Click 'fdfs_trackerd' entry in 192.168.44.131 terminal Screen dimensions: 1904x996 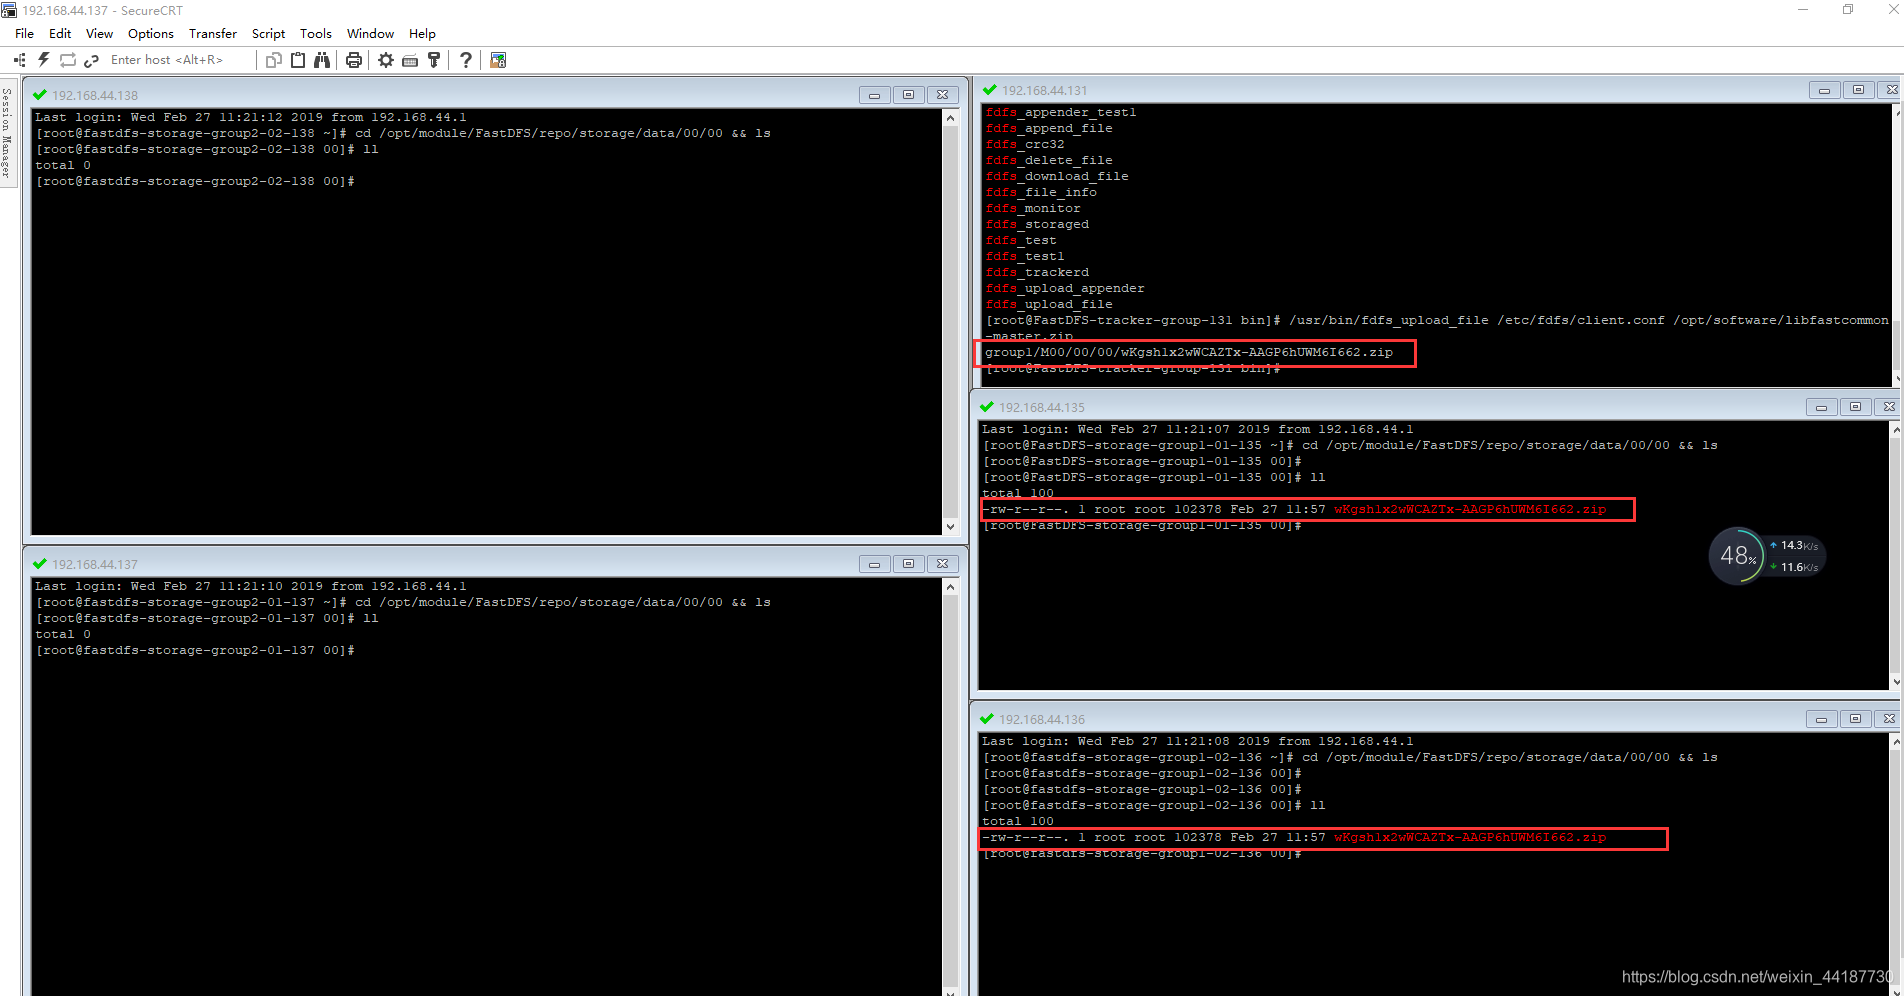(1037, 272)
